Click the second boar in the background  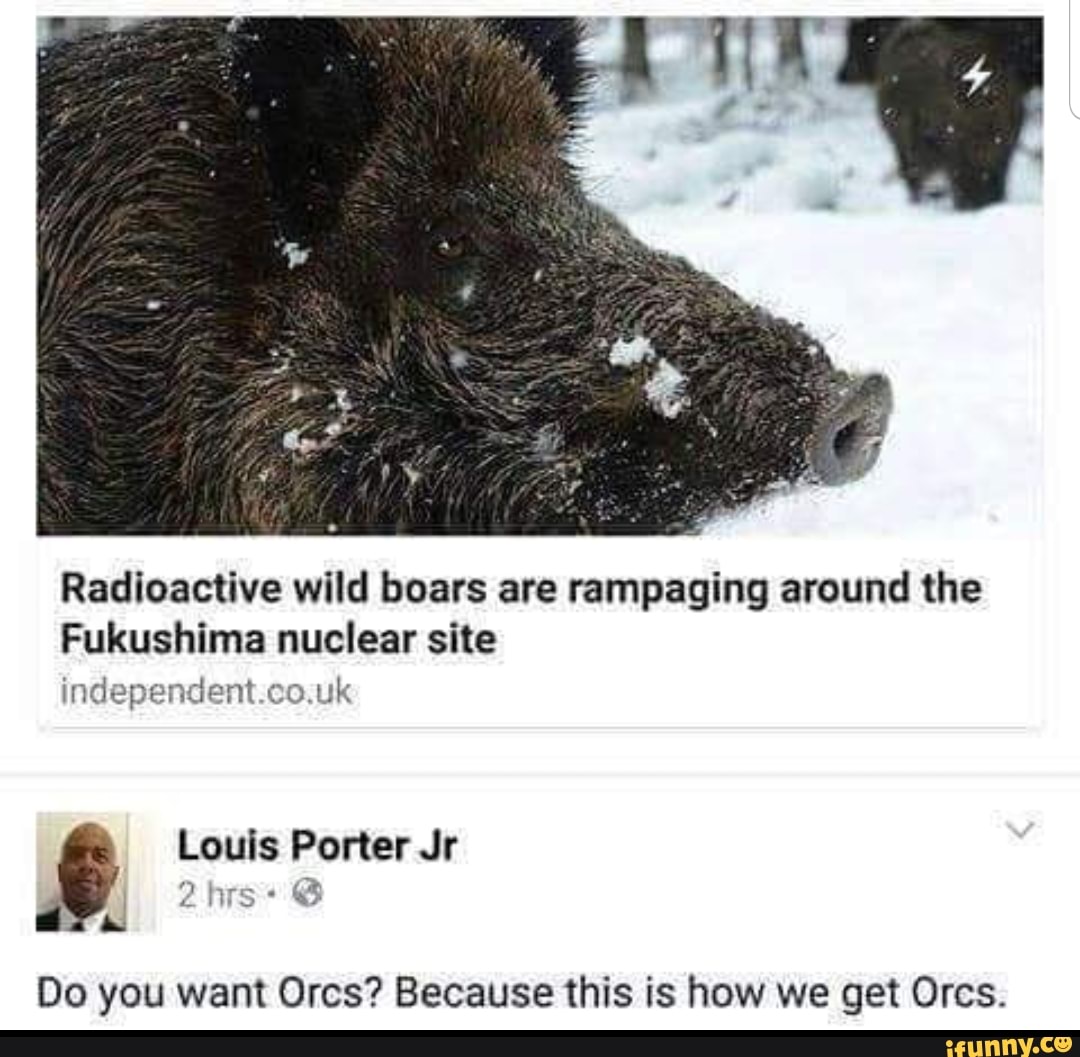[x=950, y=115]
